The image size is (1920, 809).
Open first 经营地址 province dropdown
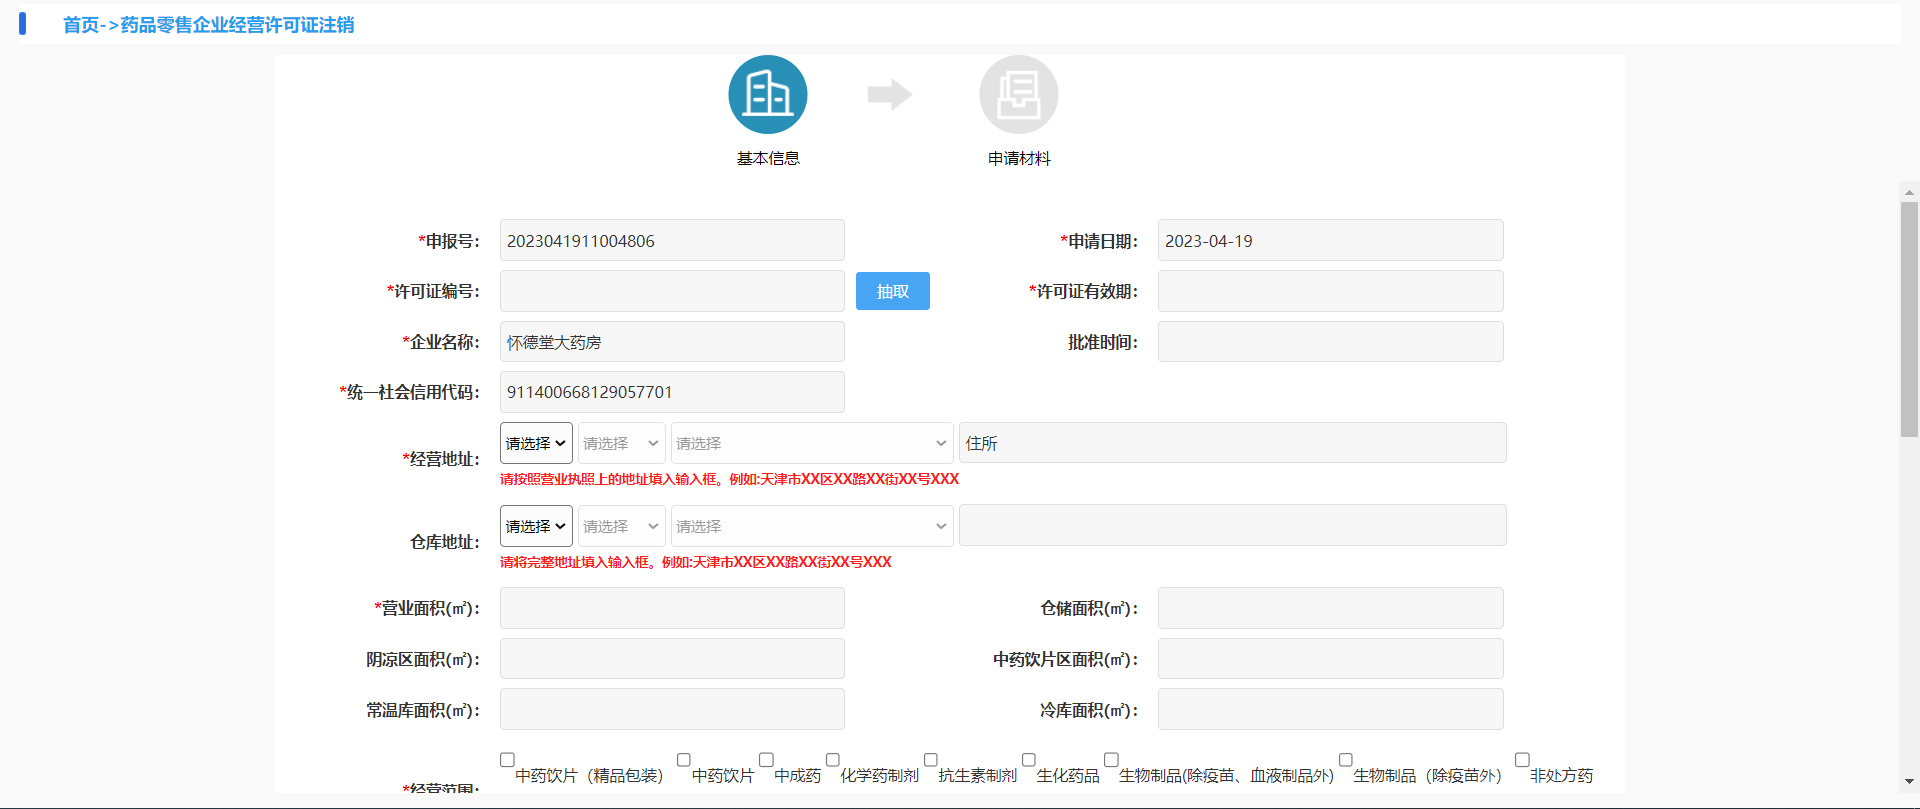[536, 443]
